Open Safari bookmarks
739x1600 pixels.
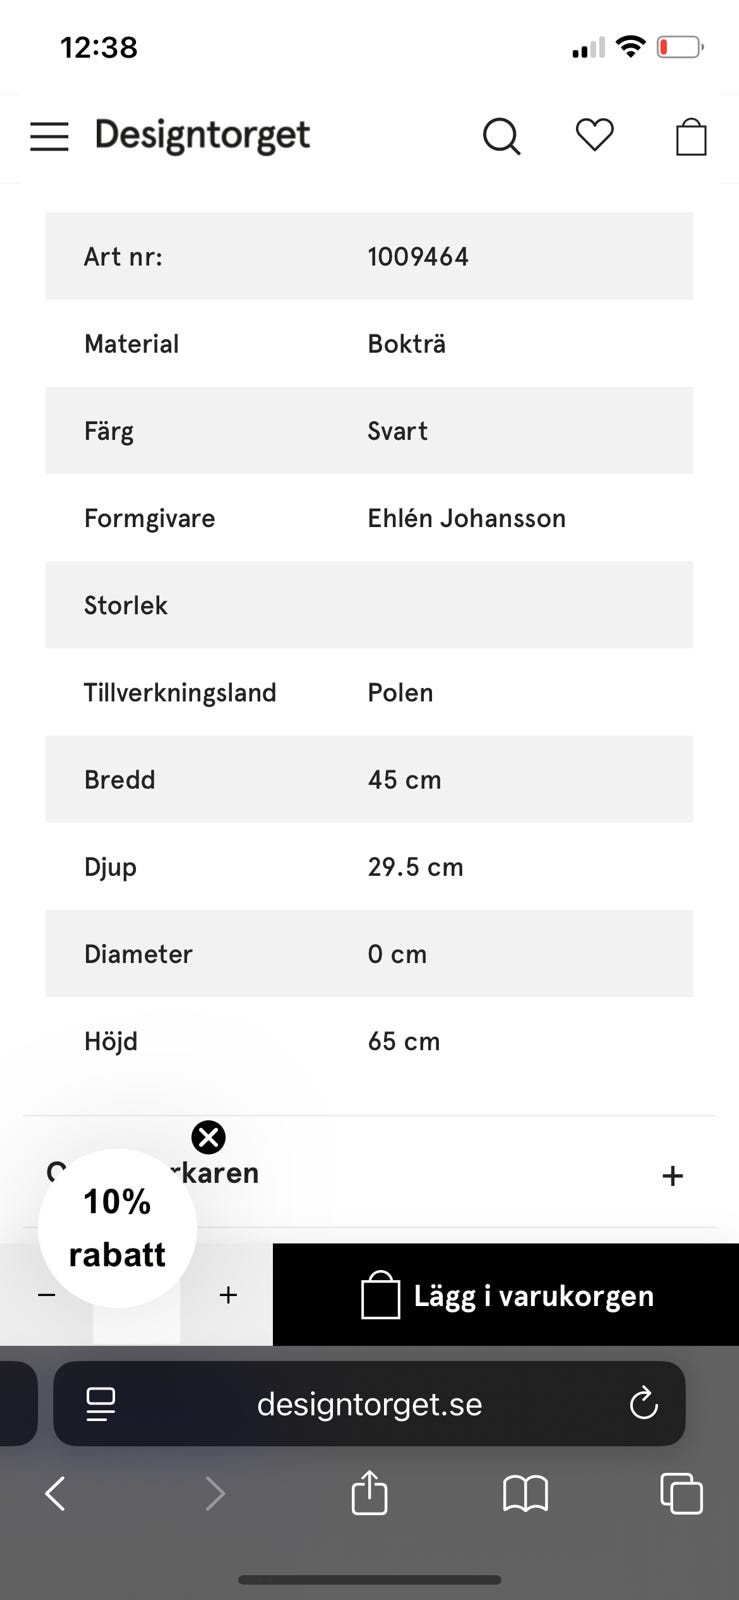coord(525,1494)
